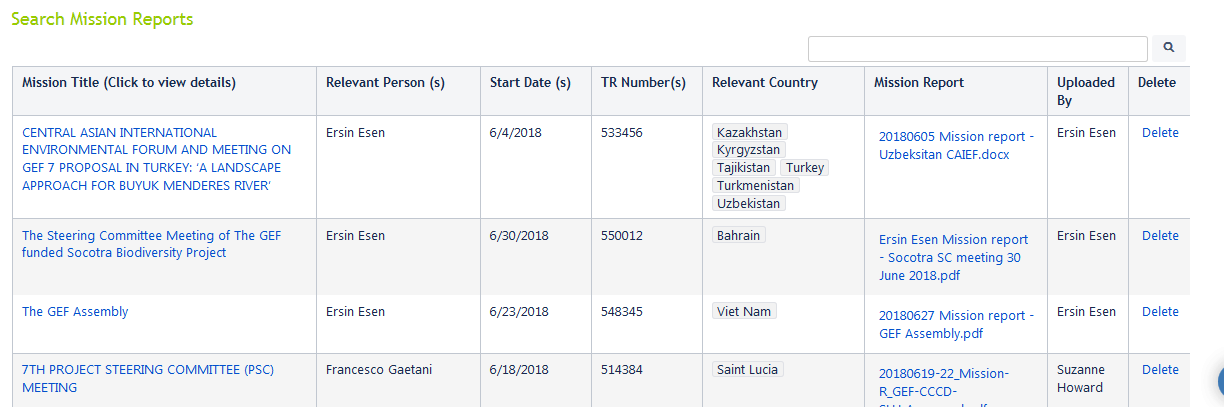Click the Turkey country tag
Image resolution: width=1224 pixels, height=407 pixels.
point(805,168)
